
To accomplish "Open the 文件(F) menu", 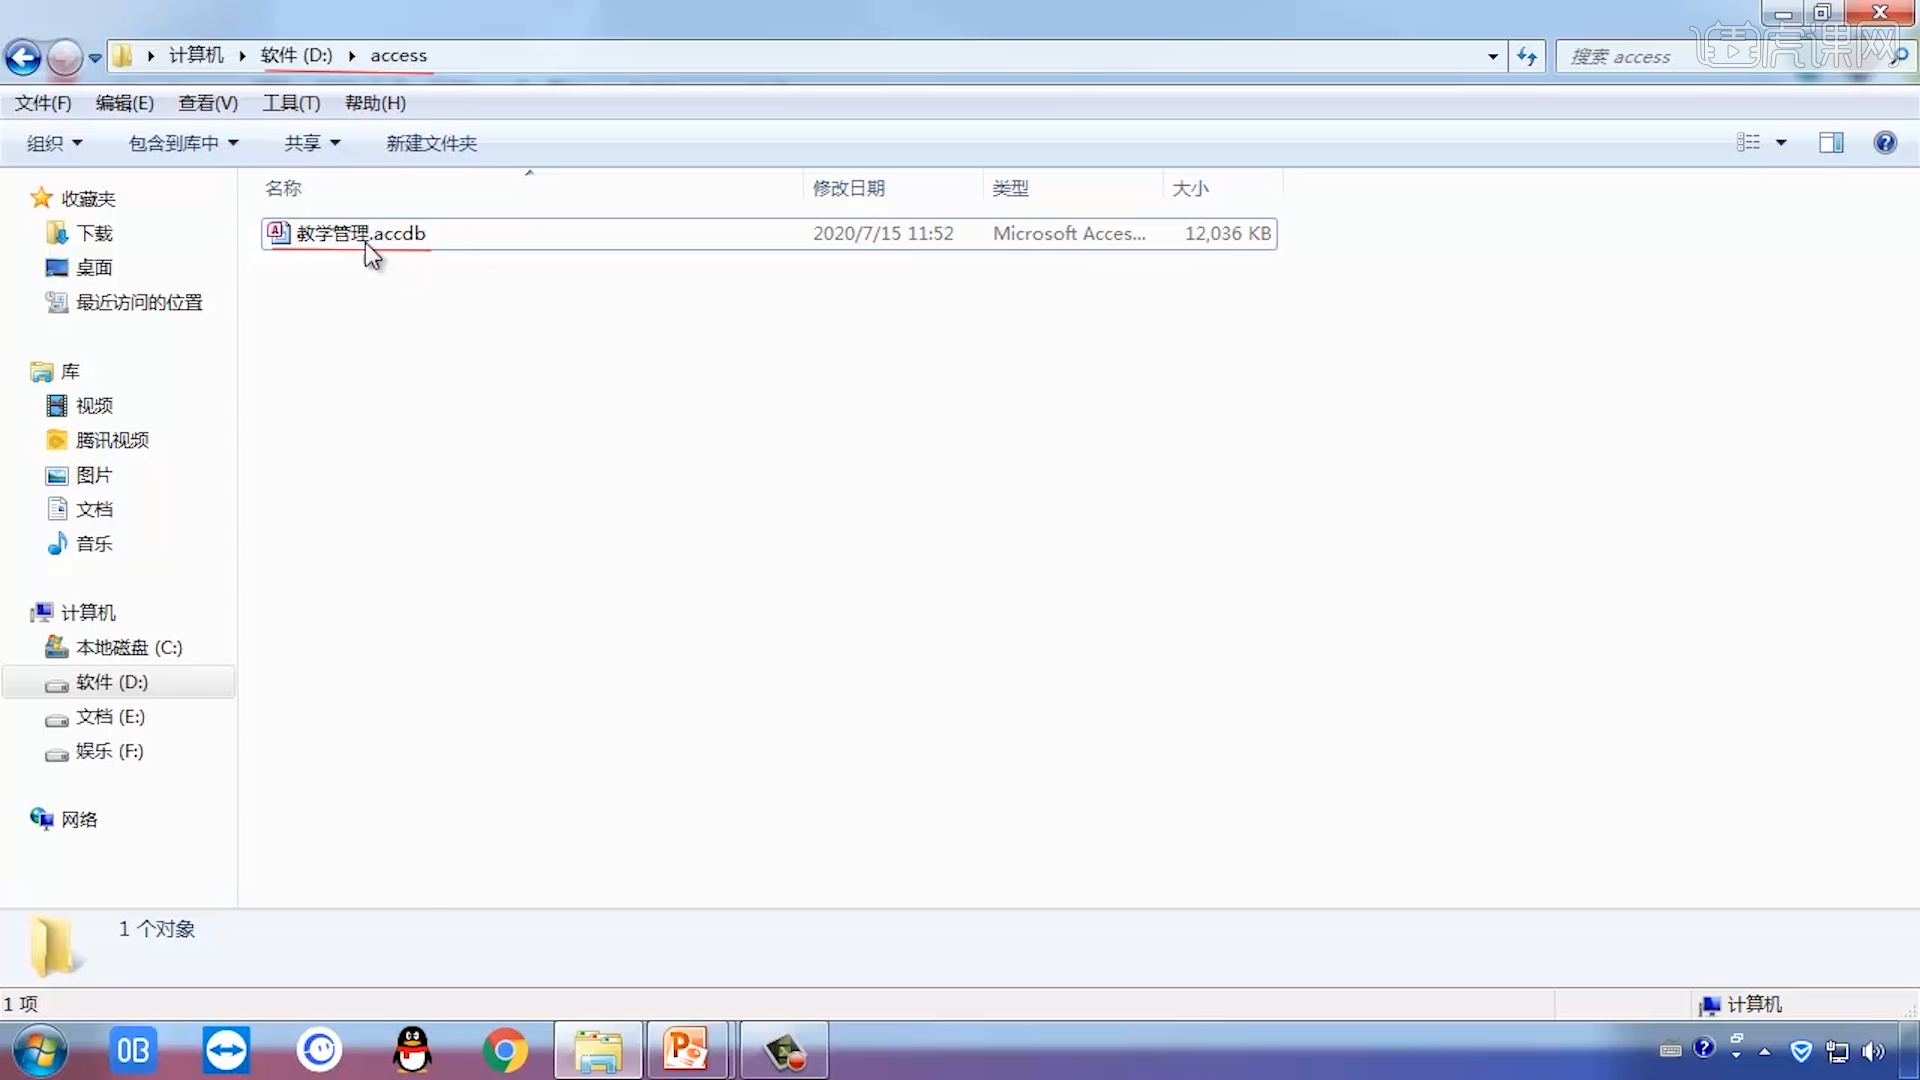I will point(43,103).
